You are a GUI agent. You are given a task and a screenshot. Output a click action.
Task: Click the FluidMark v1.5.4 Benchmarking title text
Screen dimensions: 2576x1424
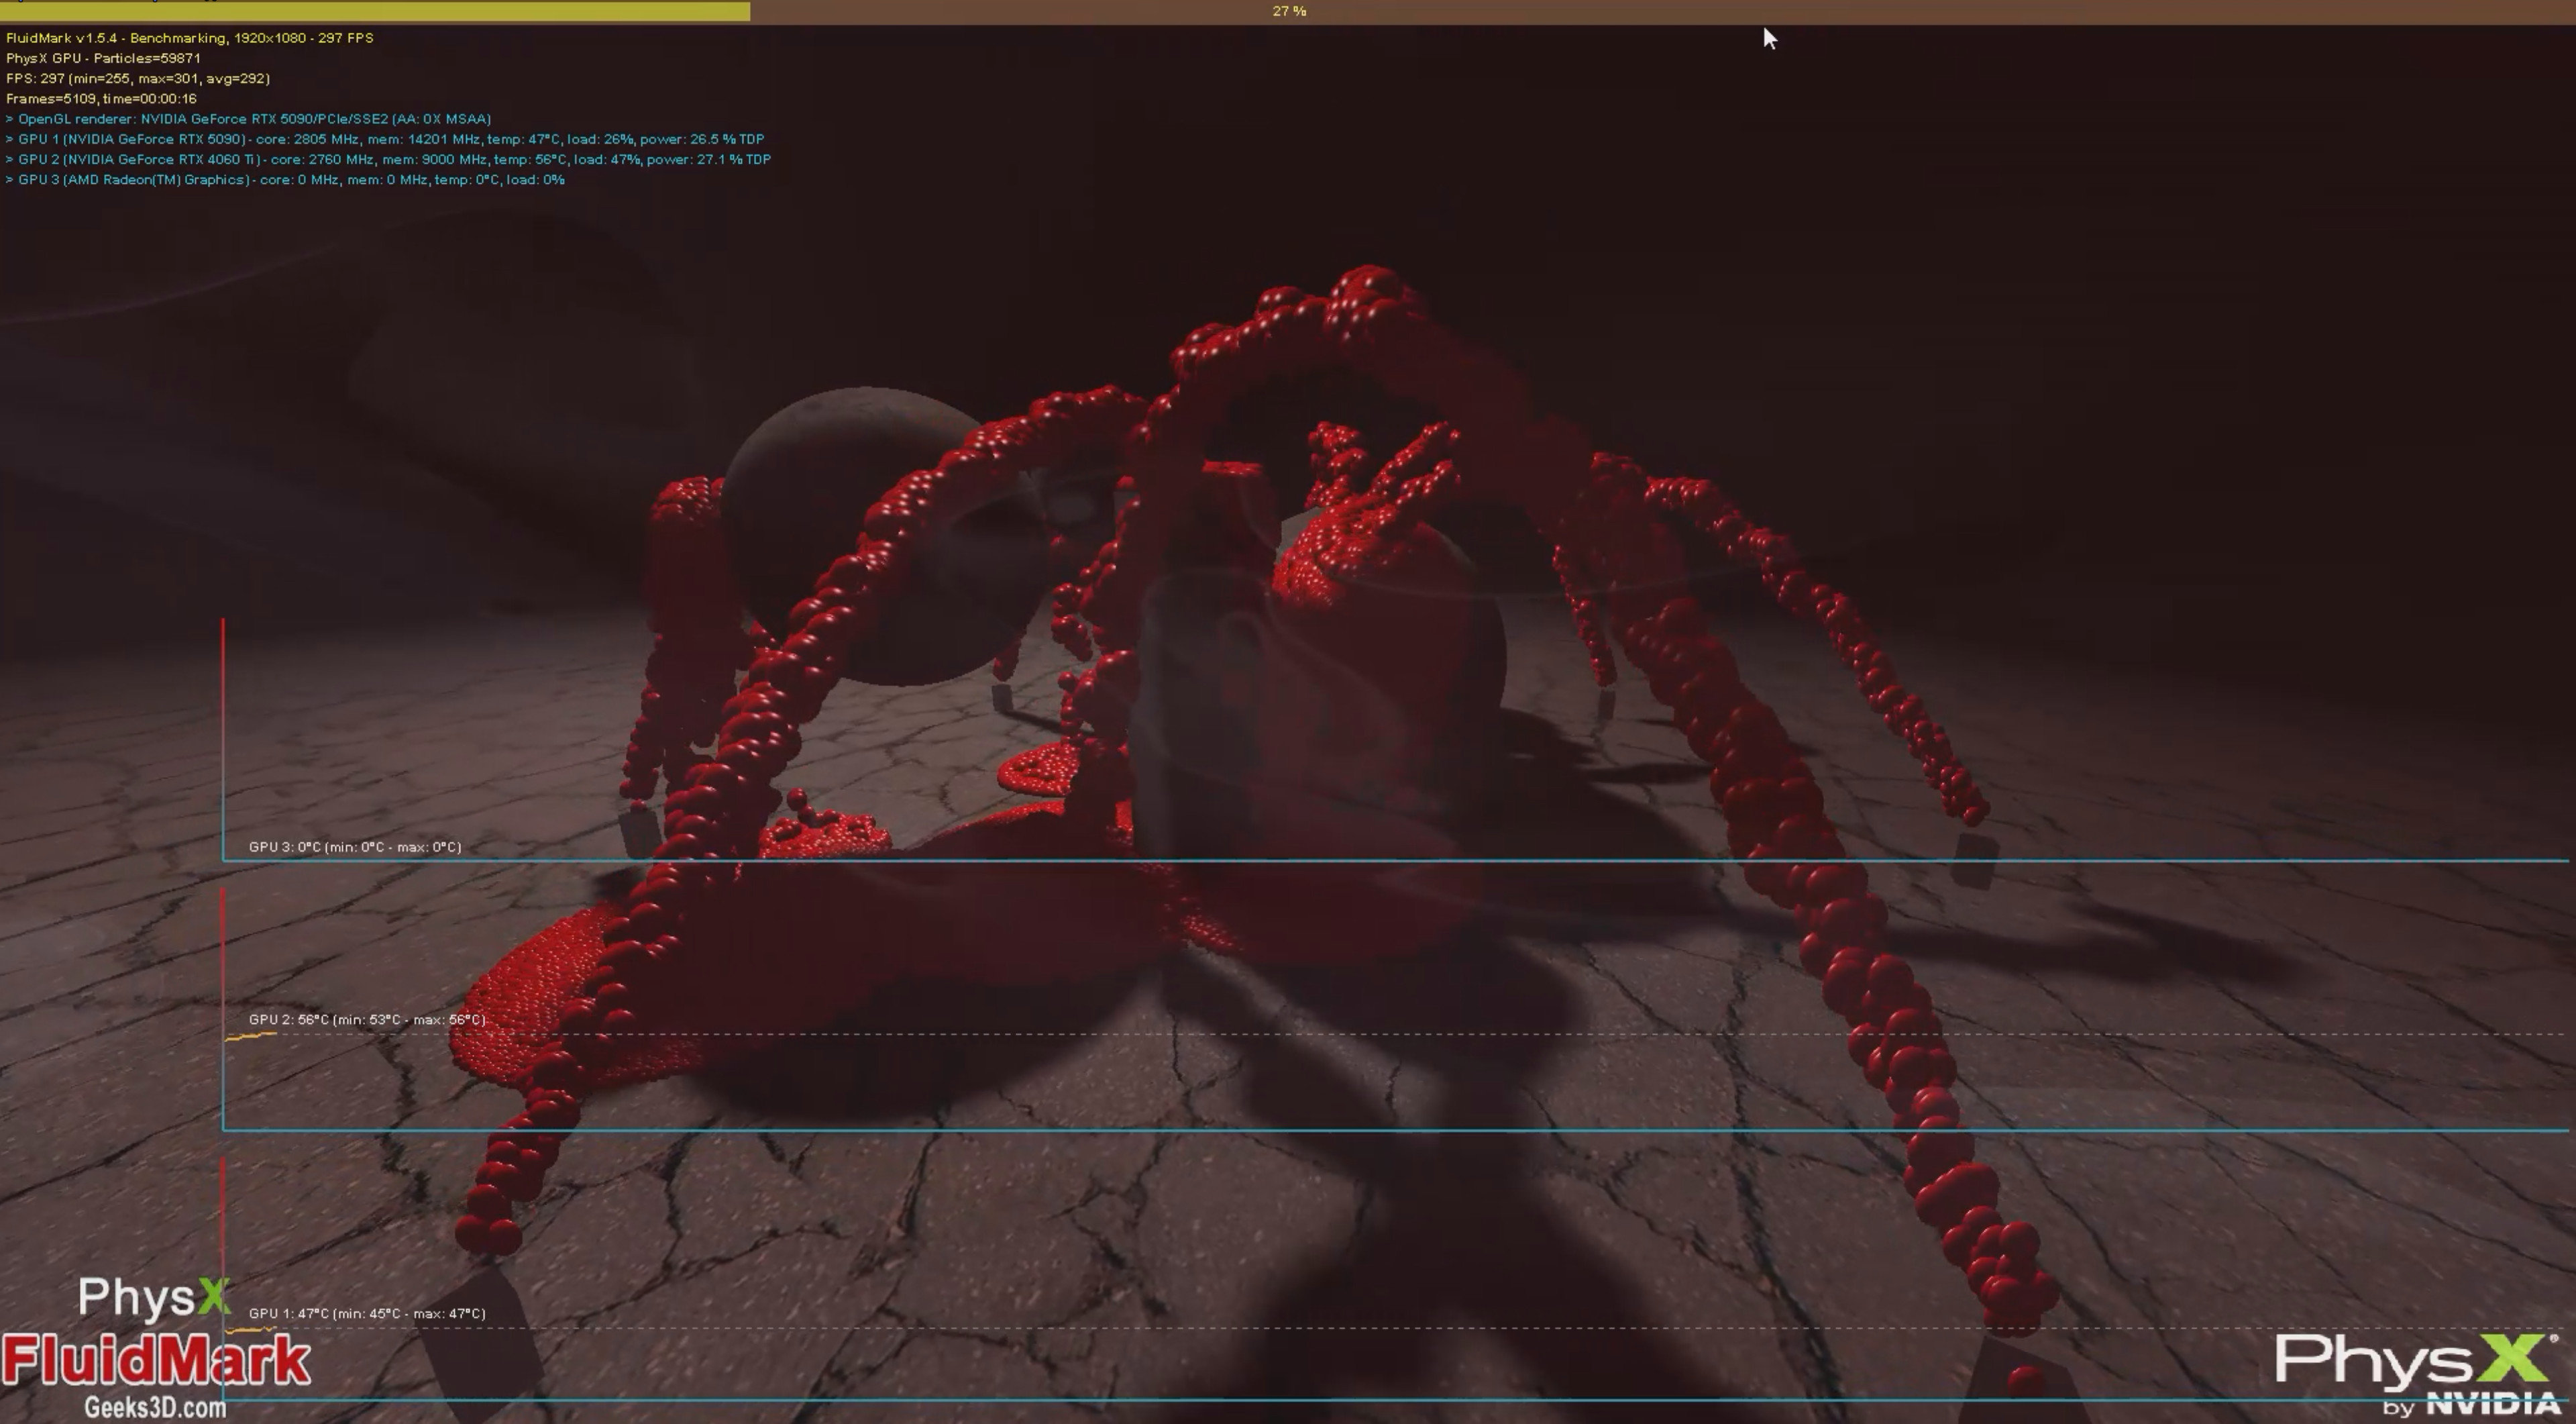pos(190,38)
